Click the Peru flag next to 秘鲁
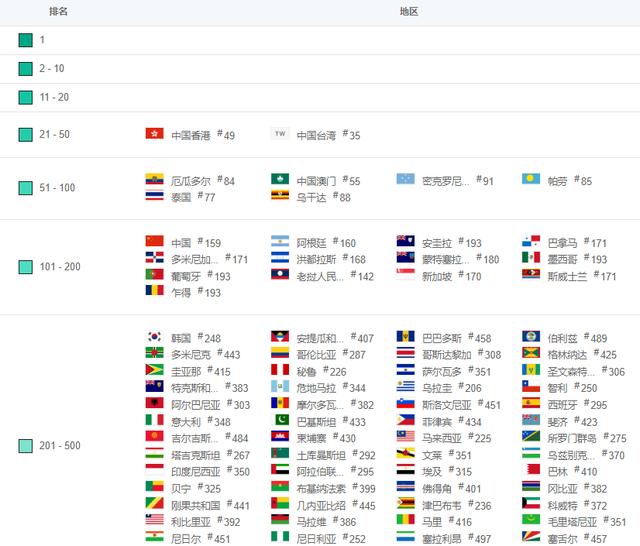The height and width of the screenshot is (546, 640). click(280, 370)
